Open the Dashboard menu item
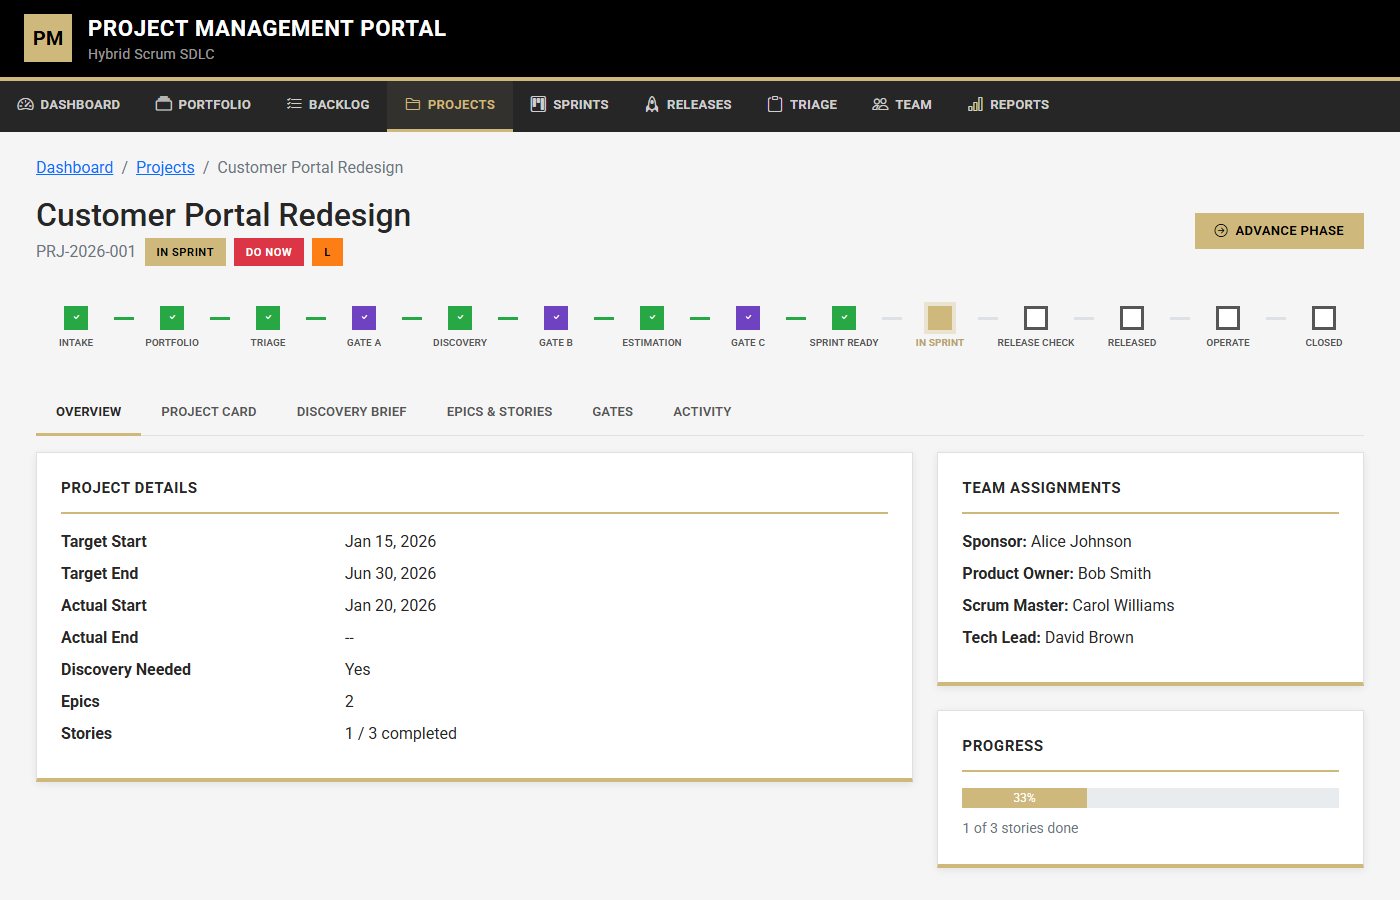The width and height of the screenshot is (1400, 900). [69, 104]
